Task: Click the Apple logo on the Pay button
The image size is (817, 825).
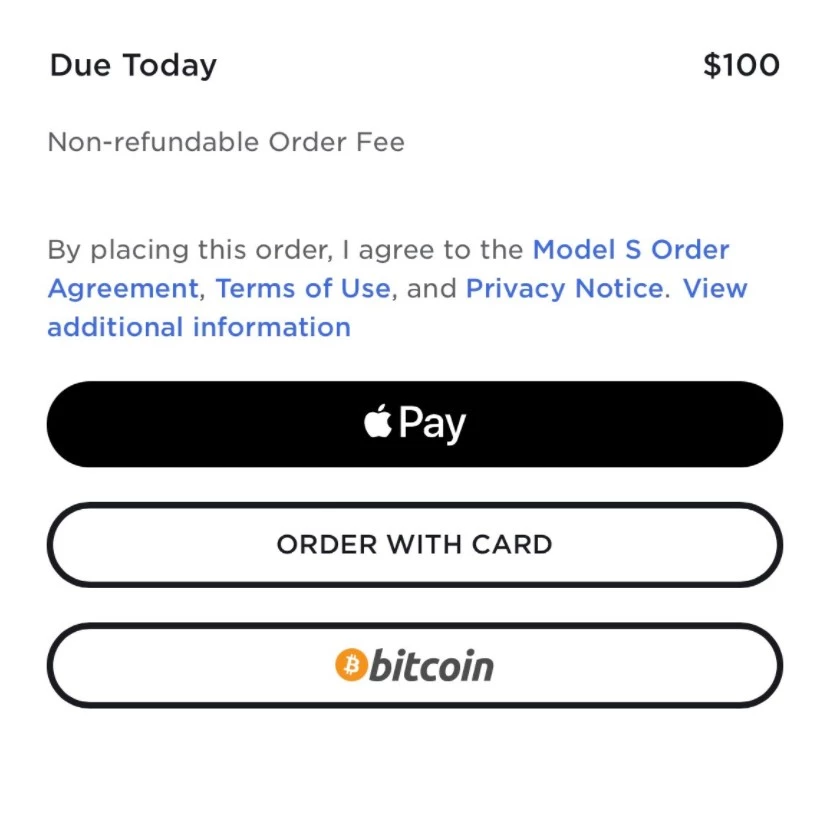Action: point(378,423)
